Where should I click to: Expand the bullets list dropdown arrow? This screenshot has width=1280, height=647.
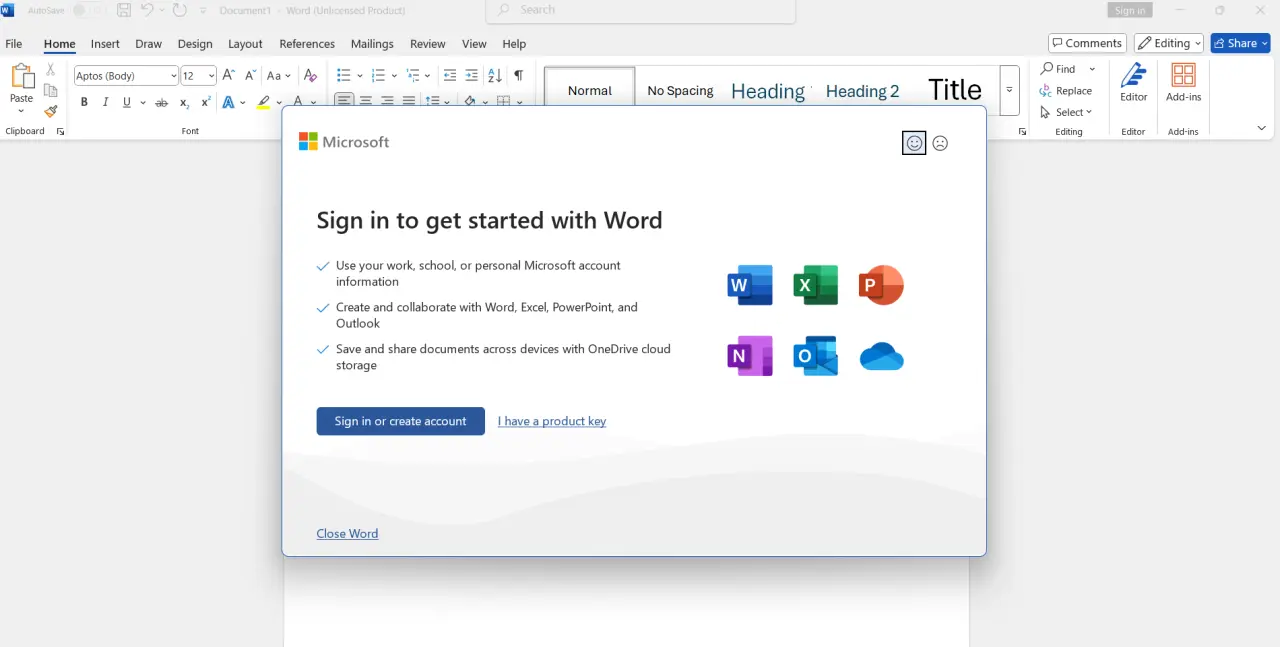click(x=358, y=76)
